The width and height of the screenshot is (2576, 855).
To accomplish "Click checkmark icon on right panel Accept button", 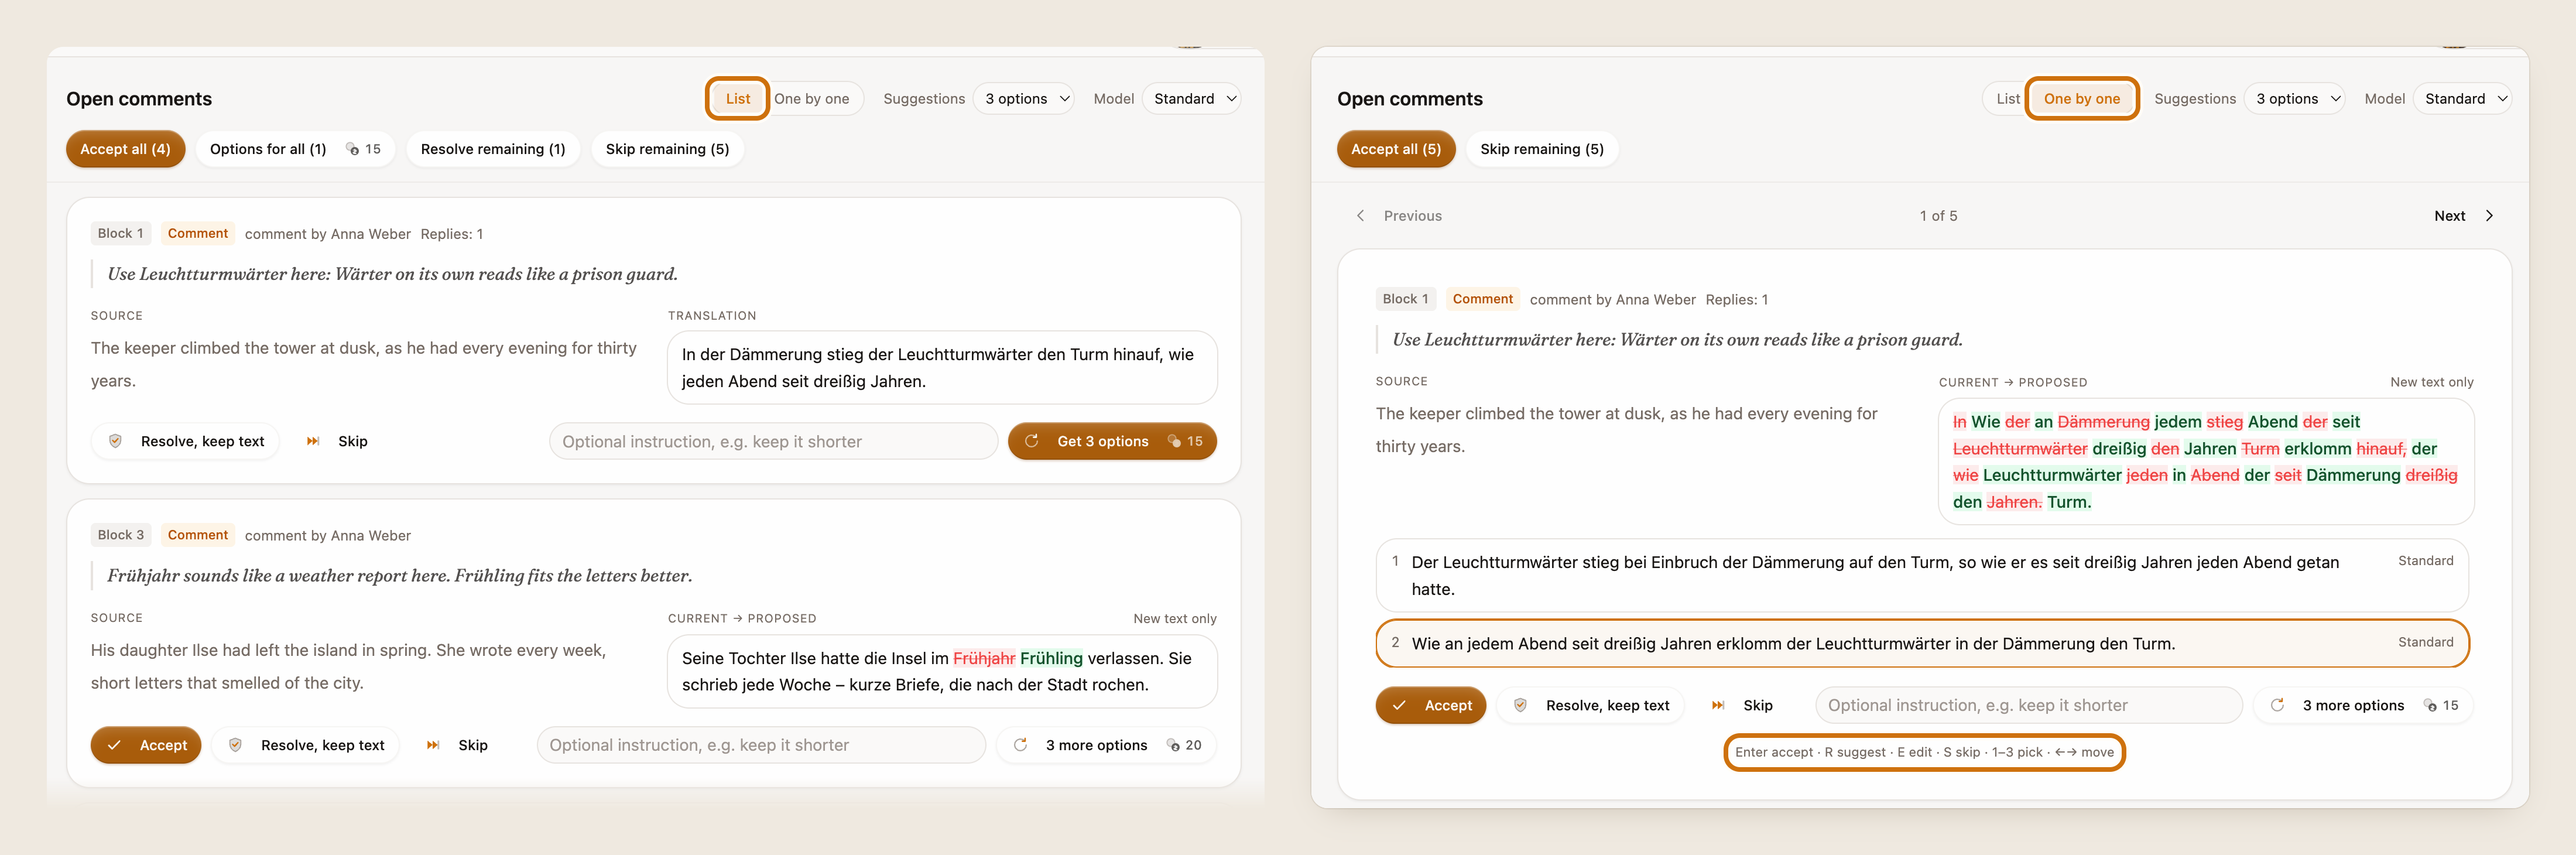I will [x=1399, y=705].
